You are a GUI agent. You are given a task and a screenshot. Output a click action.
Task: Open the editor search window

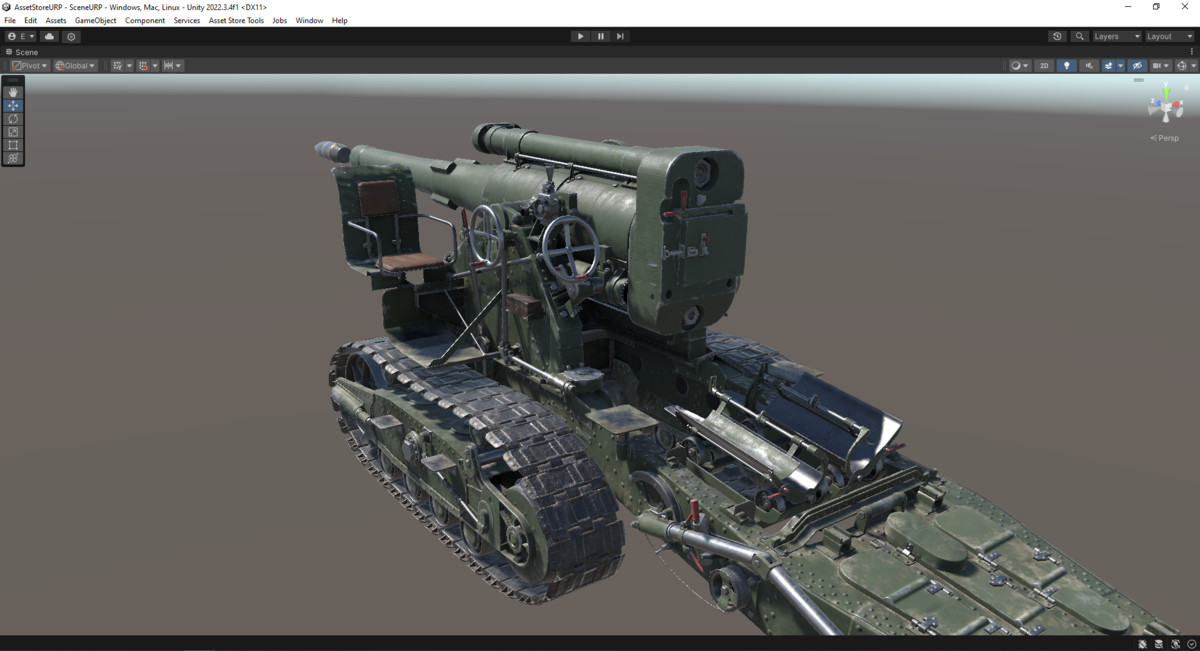[x=1079, y=36]
